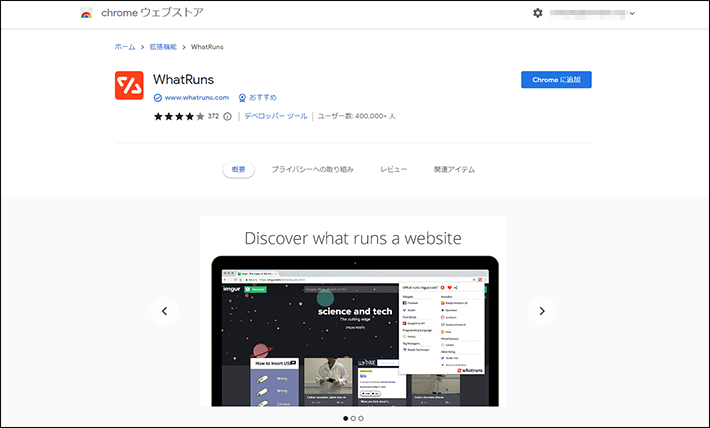This screenshot has height=428, width=710.
Task: Expand the account dropdown arrow
Action: 632,14
